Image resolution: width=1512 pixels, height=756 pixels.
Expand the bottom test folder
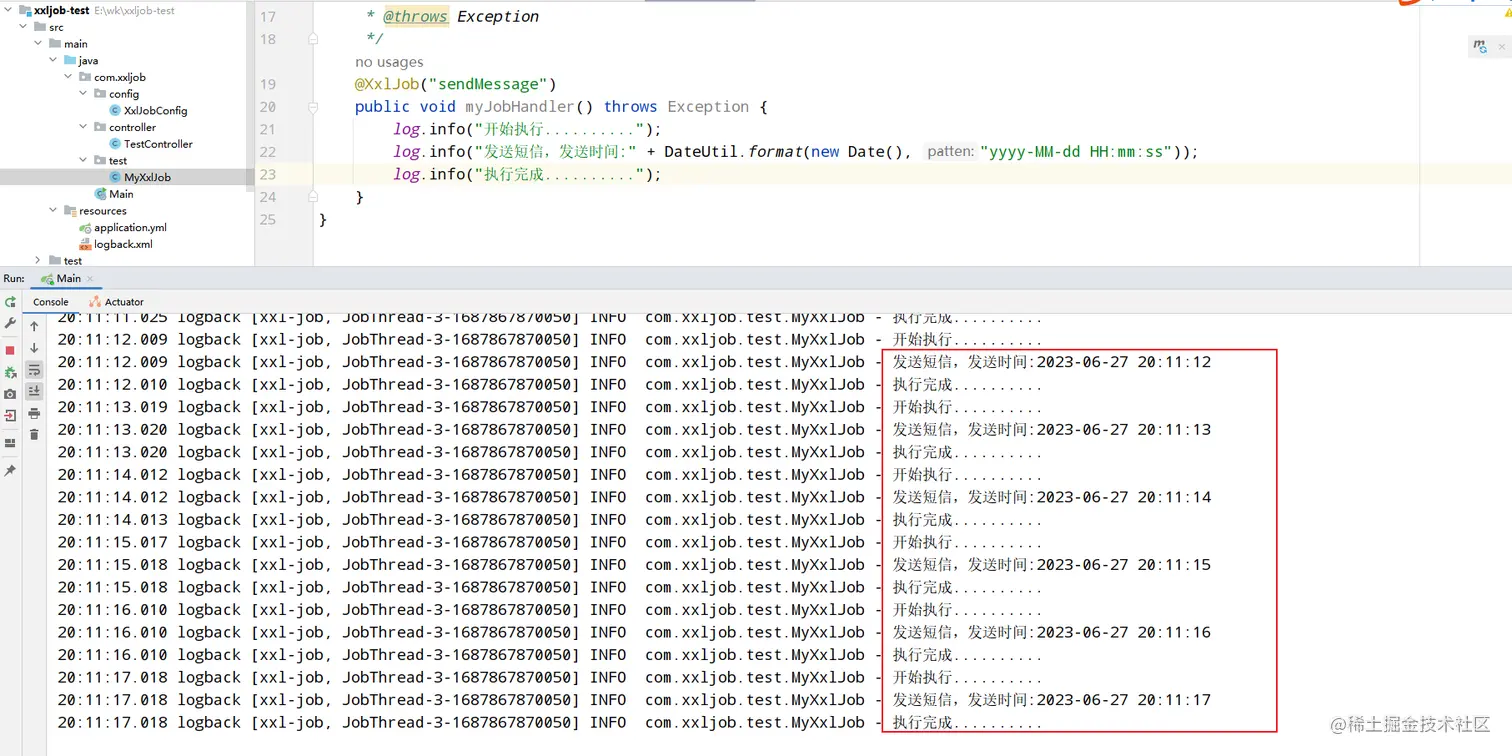coord(39,260)
